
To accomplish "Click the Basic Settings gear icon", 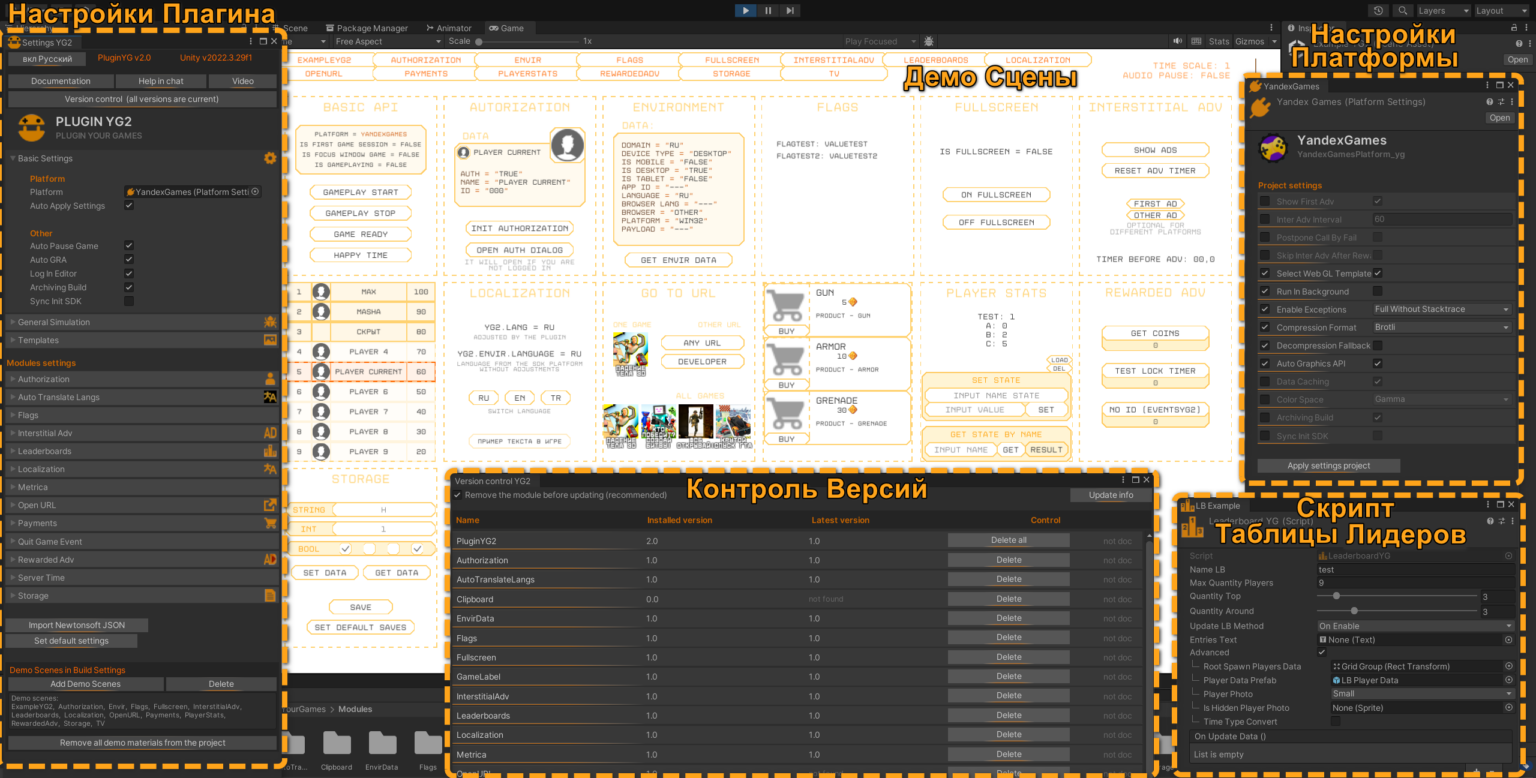I will pyautogui.click(x=270, y=158).
